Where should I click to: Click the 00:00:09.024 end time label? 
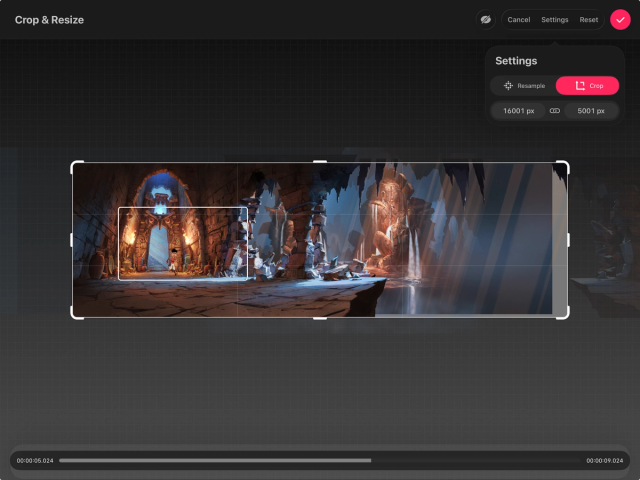coord(604,460)
